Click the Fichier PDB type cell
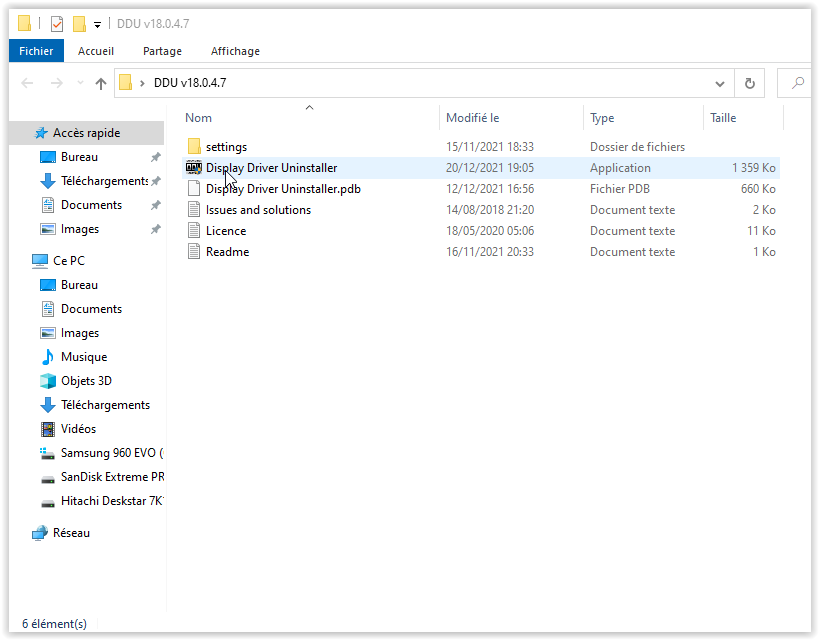Image resolution: width=819 pixels, height=640 pixels. point(619,189)
